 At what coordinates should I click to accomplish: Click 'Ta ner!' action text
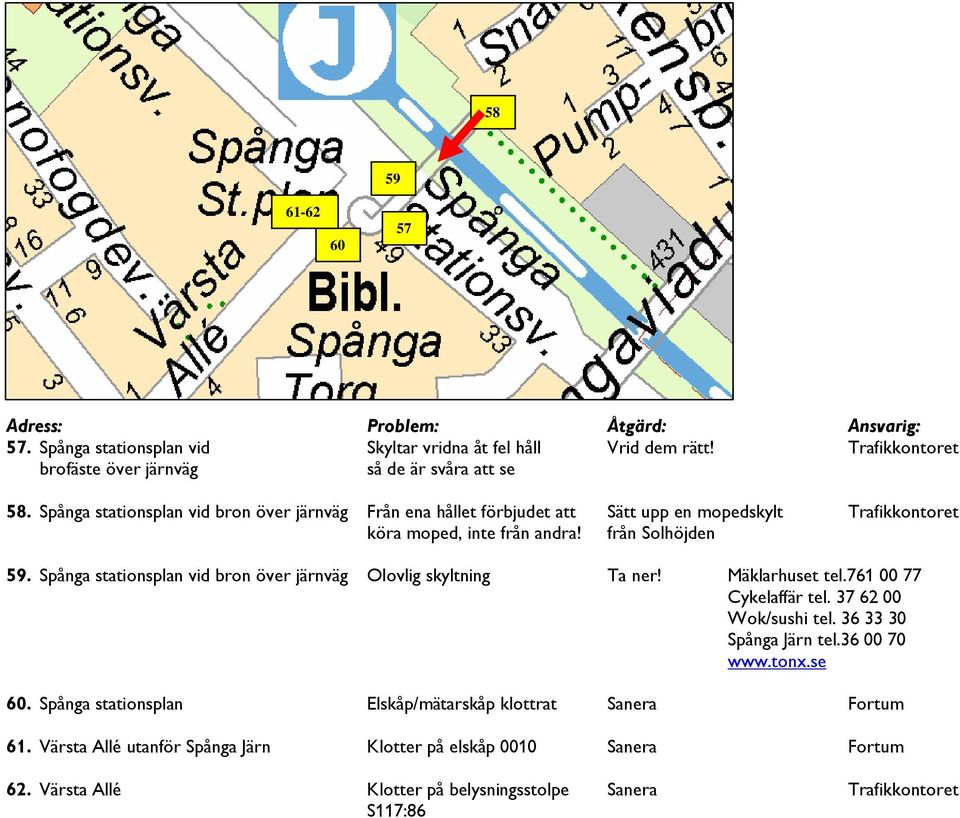[x=634, y=576]
